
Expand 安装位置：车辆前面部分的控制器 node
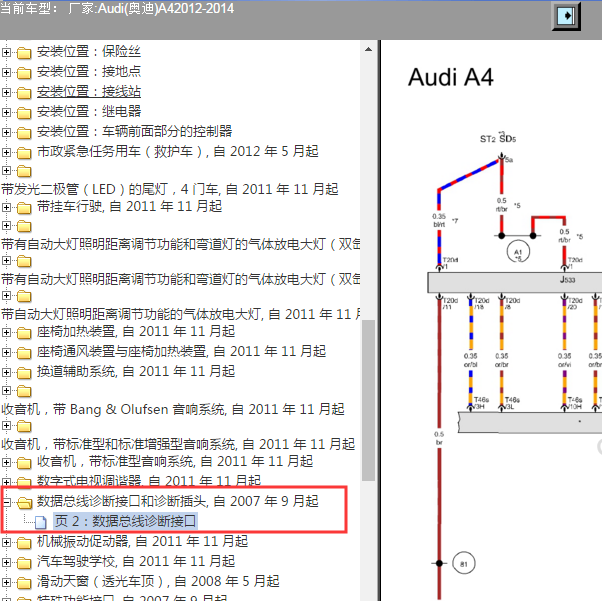6,132
